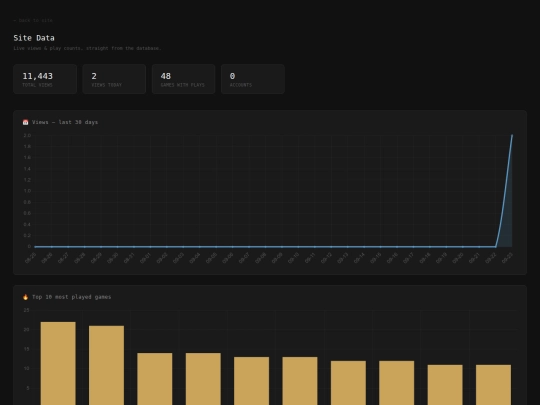
Task: Click the peak data point of views line
Action: 512,135
